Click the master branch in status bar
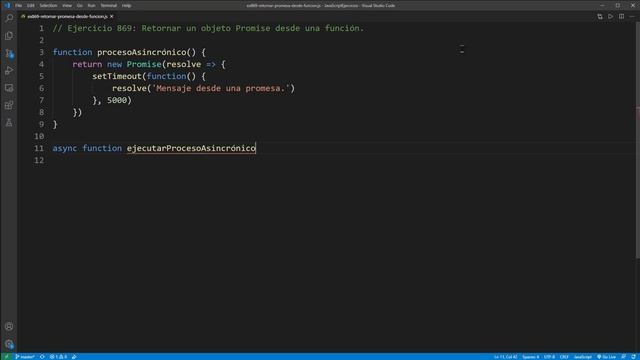The image size is (640, 360). pos(25,357)
